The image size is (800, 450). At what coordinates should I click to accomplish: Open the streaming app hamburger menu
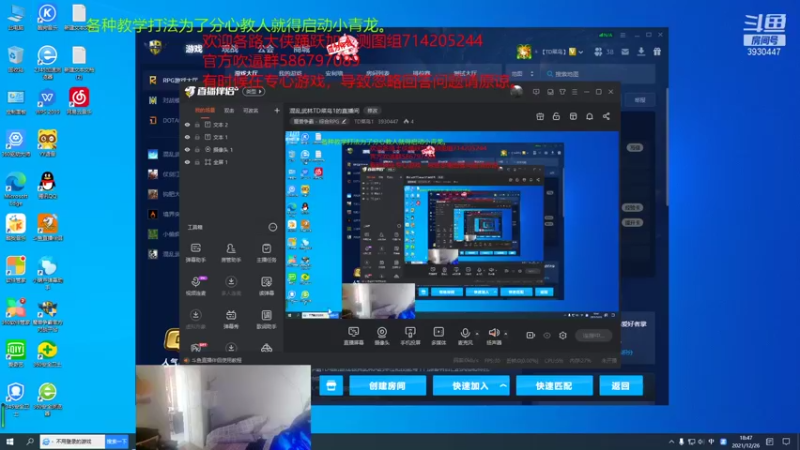574,92
